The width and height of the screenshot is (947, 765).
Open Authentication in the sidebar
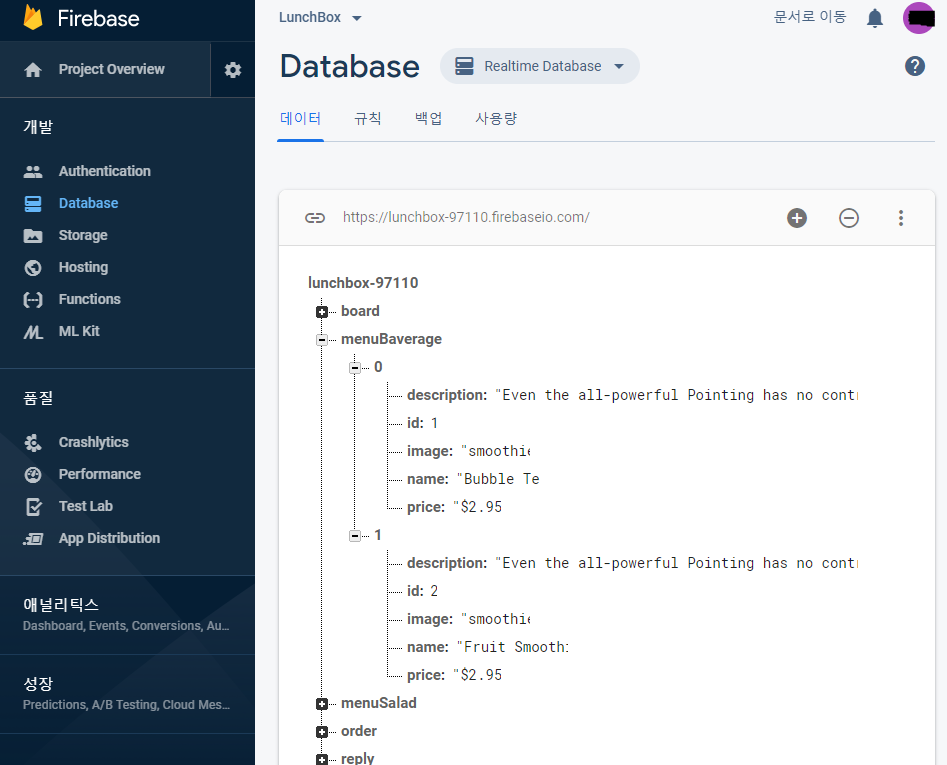point(104,171)
